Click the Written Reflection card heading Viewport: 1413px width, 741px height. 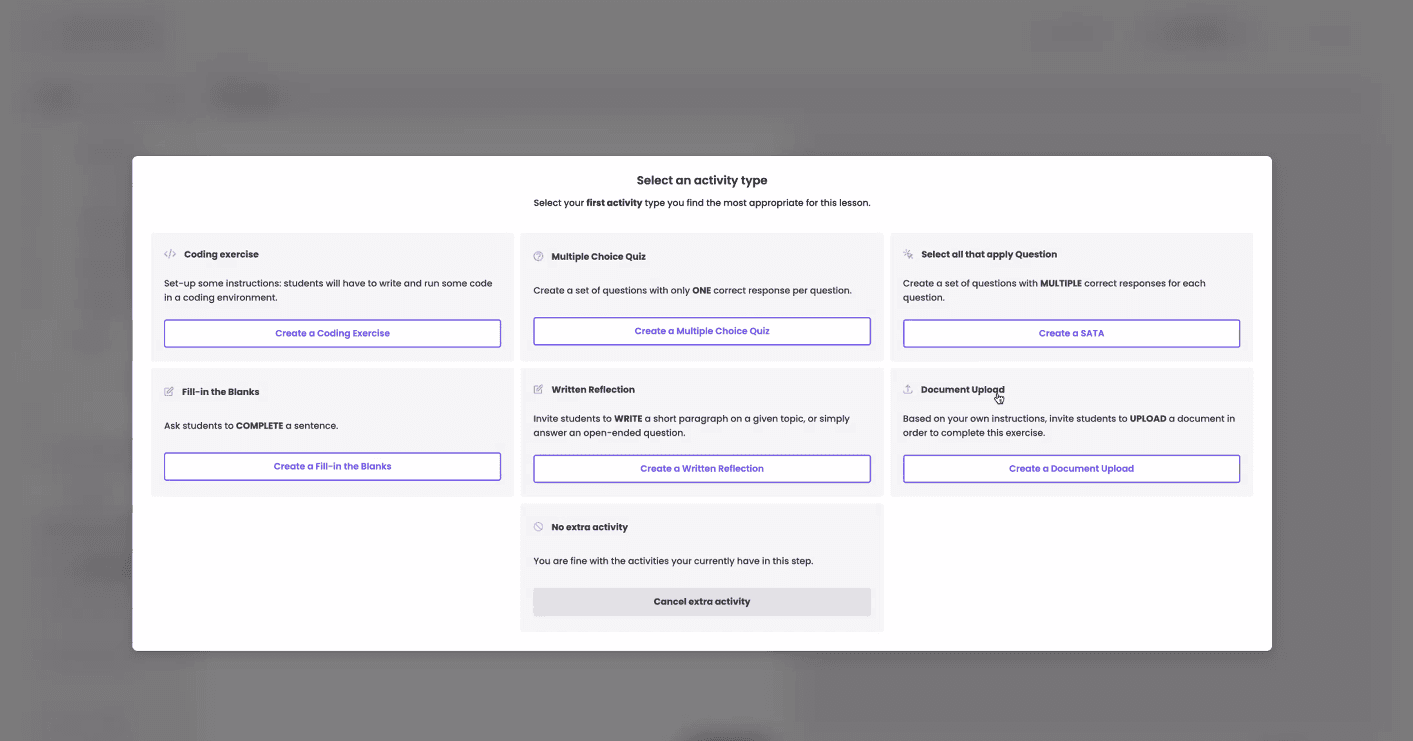[x=593, y=389]
